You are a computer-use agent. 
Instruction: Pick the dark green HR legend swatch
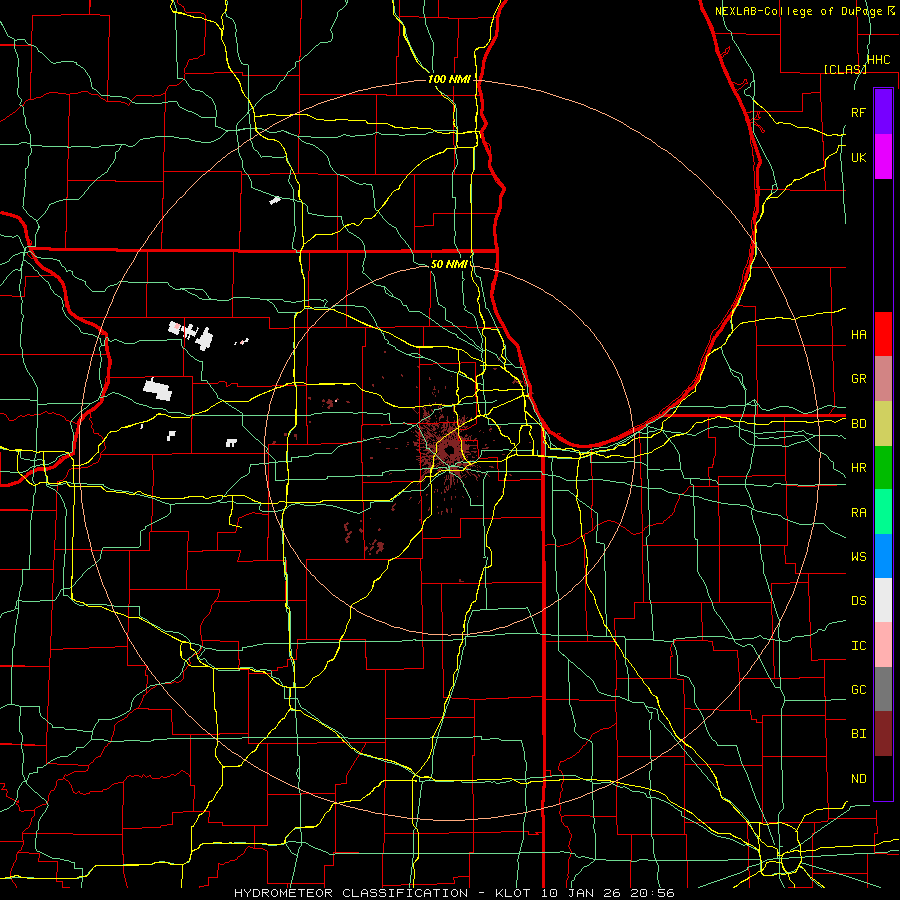click(883, 468)
